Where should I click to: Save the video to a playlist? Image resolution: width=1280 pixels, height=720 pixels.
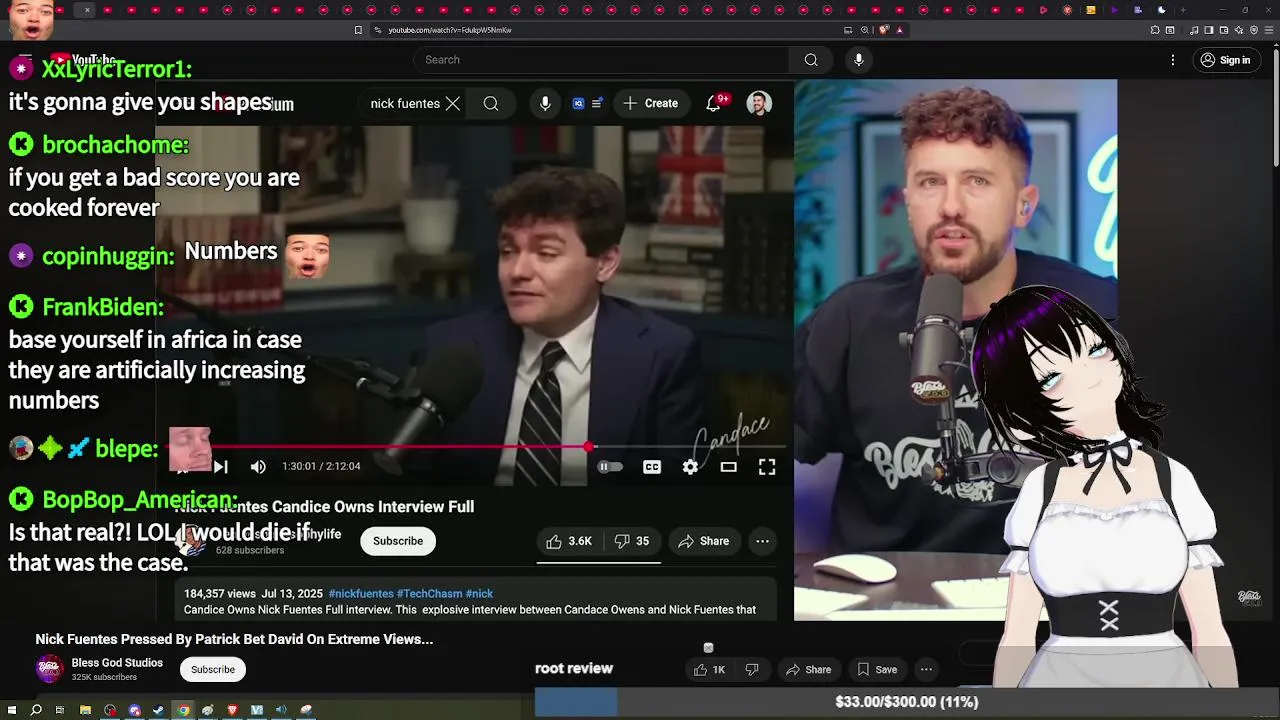877,670
